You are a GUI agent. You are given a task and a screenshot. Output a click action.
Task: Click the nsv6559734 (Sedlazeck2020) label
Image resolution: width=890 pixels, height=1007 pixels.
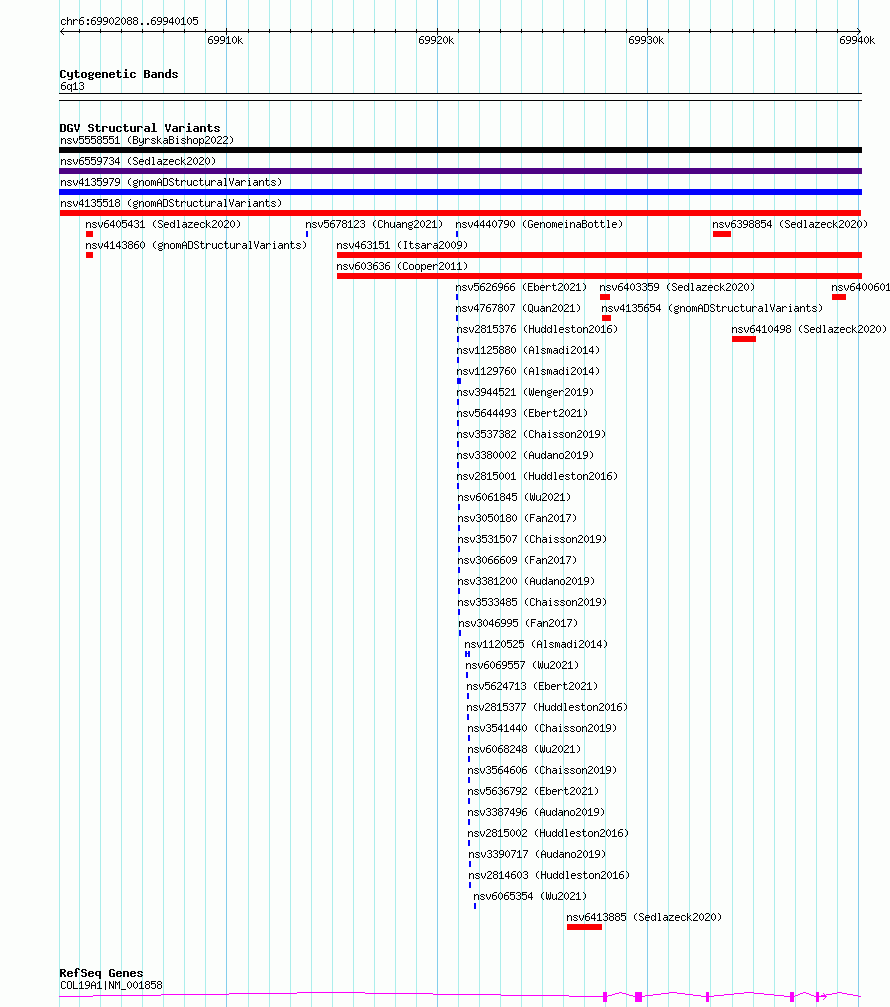(138, 161)
